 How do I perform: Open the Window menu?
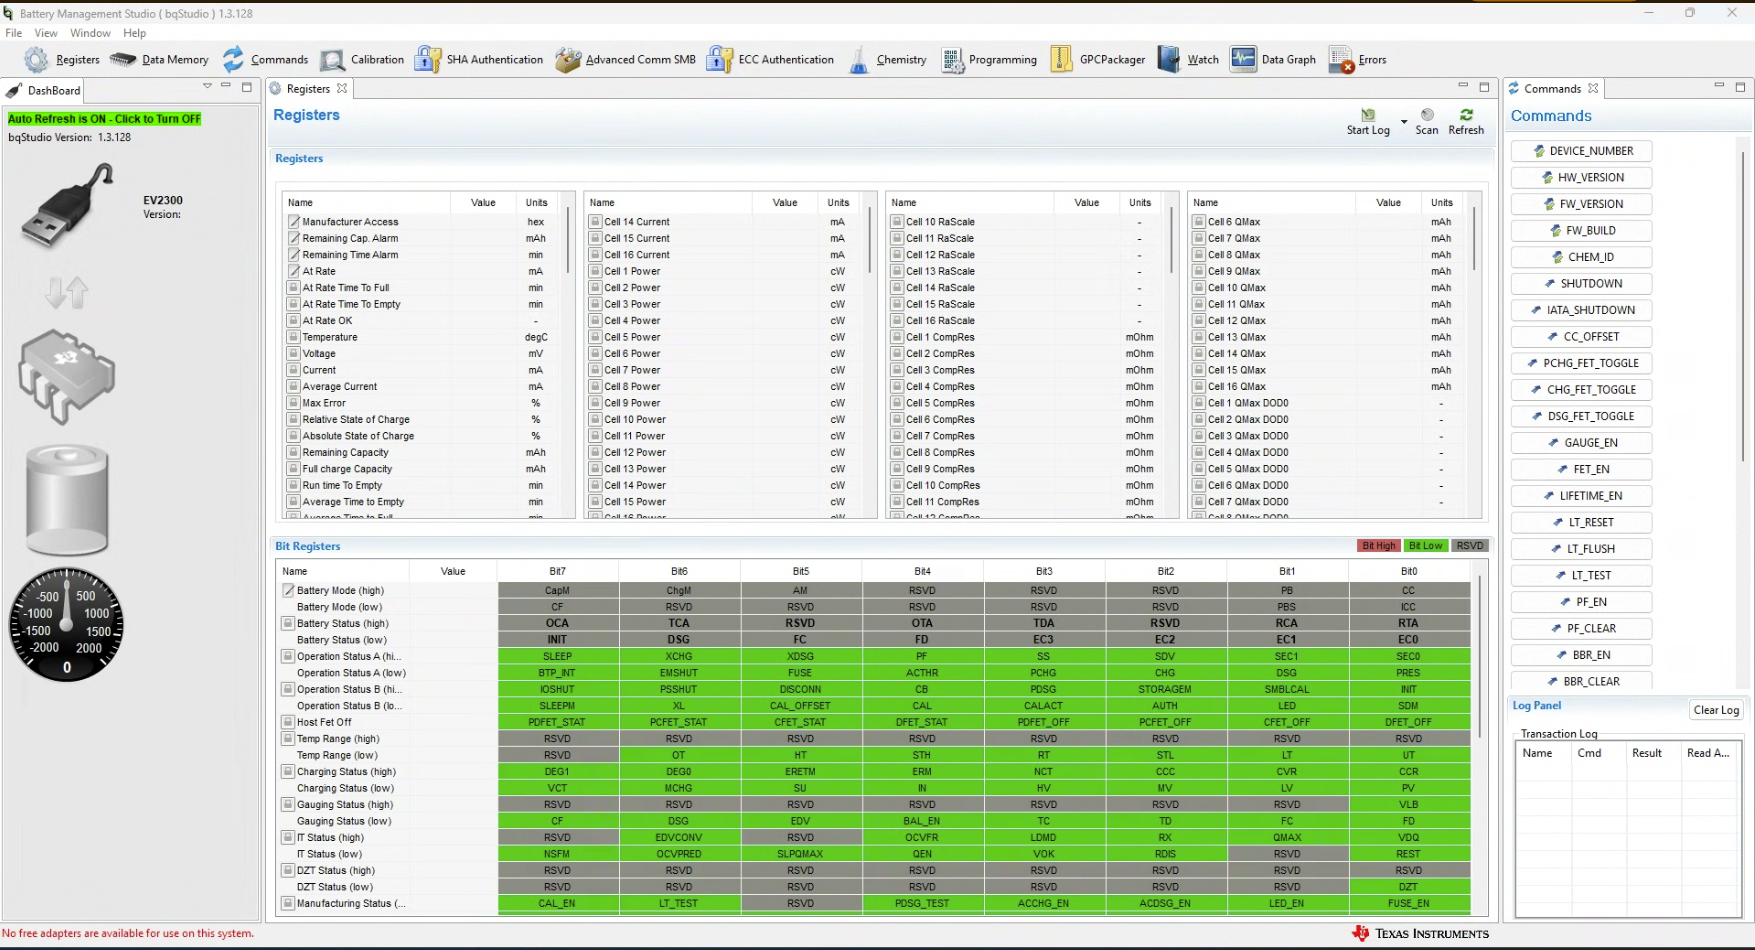(x=90, y=33)
